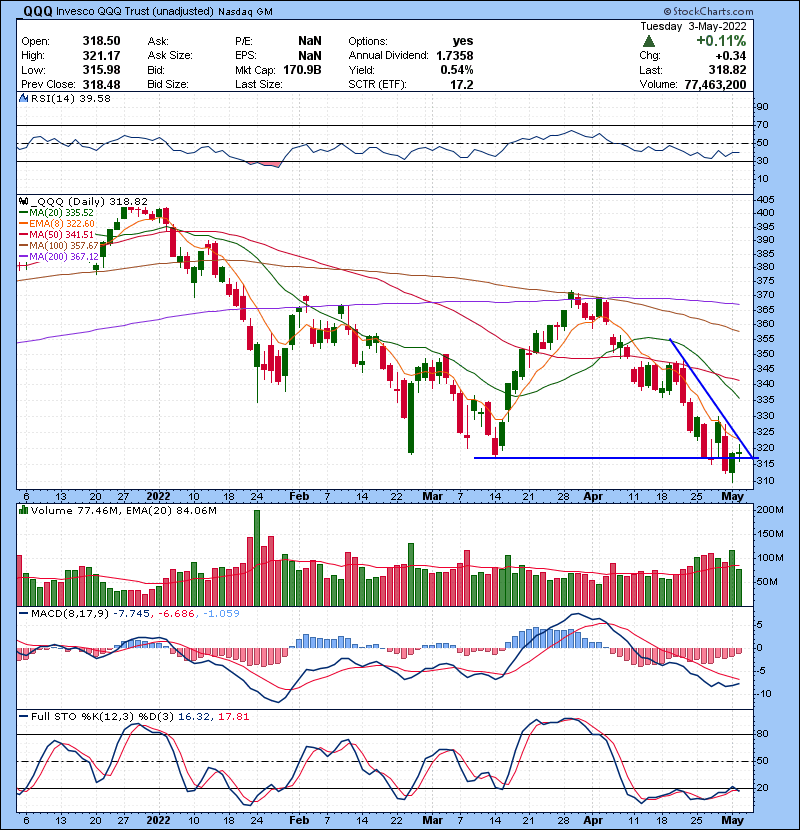
Task: Click the MACD histogram value -1.059
Action: coord(220,614)
